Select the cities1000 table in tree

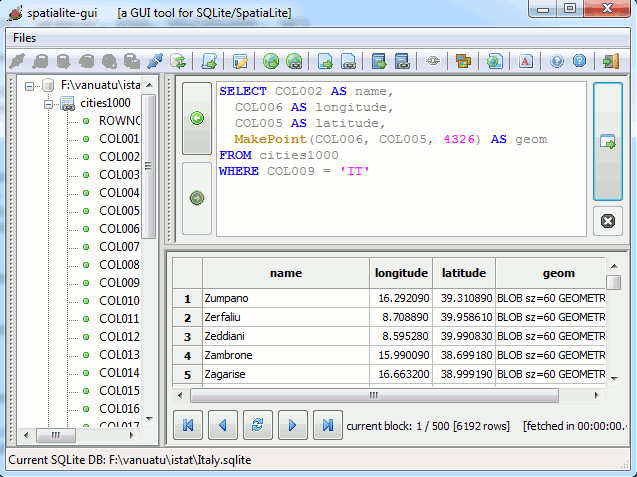coord(105,103)
